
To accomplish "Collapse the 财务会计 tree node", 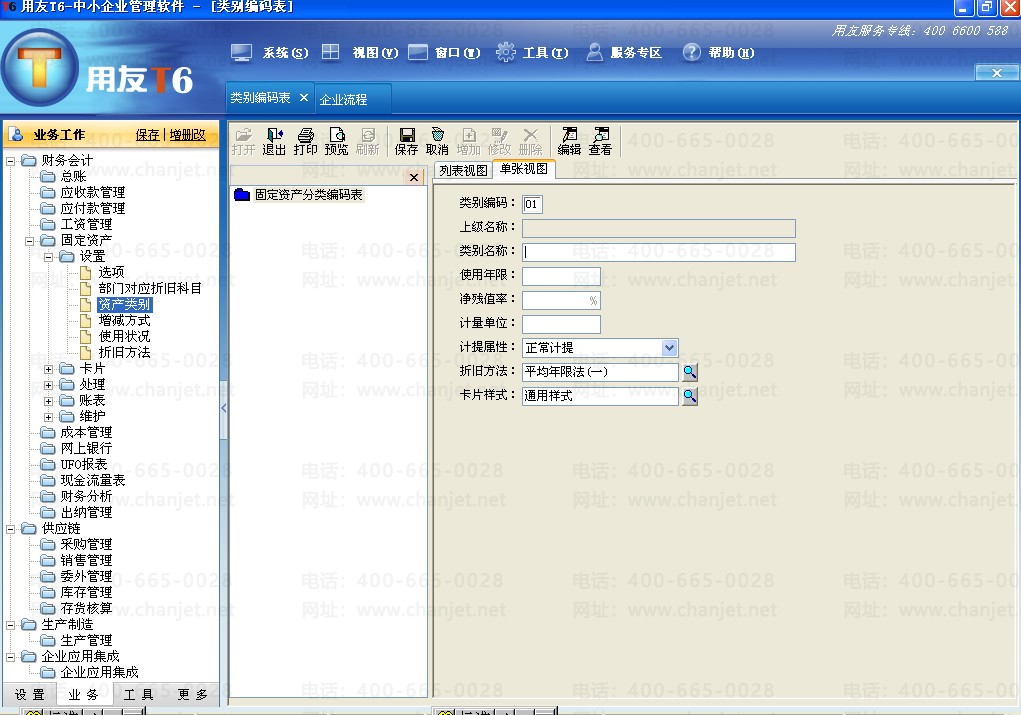I will point(10,161).
